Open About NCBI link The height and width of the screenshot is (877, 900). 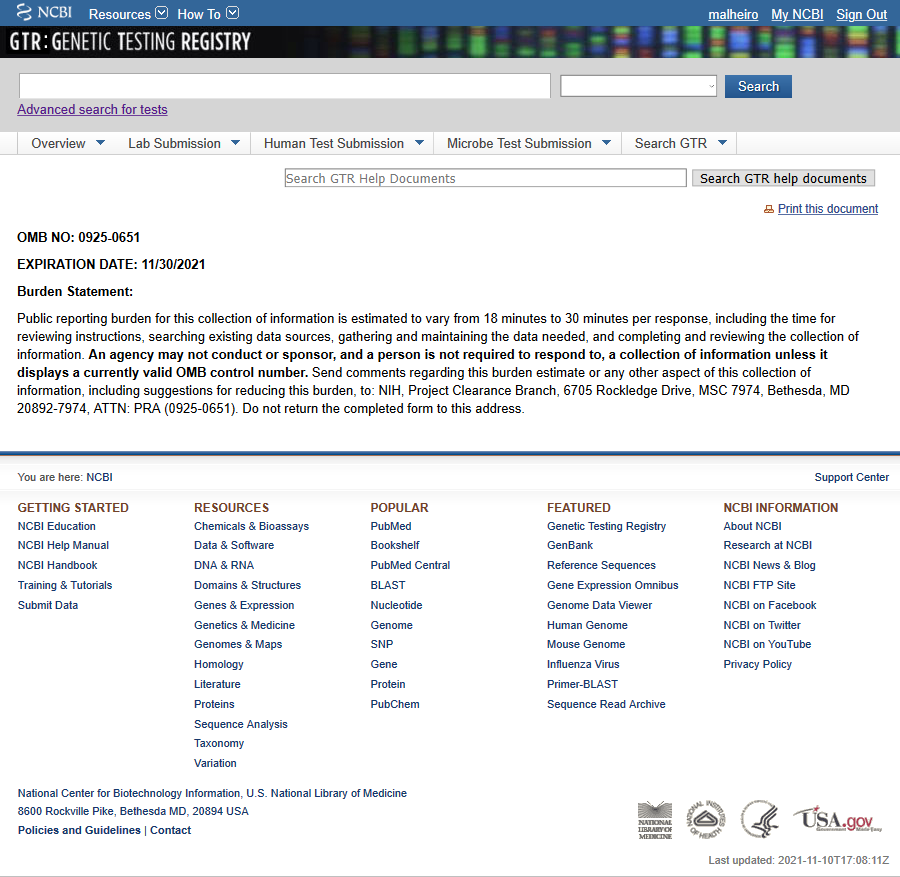click(x=752, y=526)
